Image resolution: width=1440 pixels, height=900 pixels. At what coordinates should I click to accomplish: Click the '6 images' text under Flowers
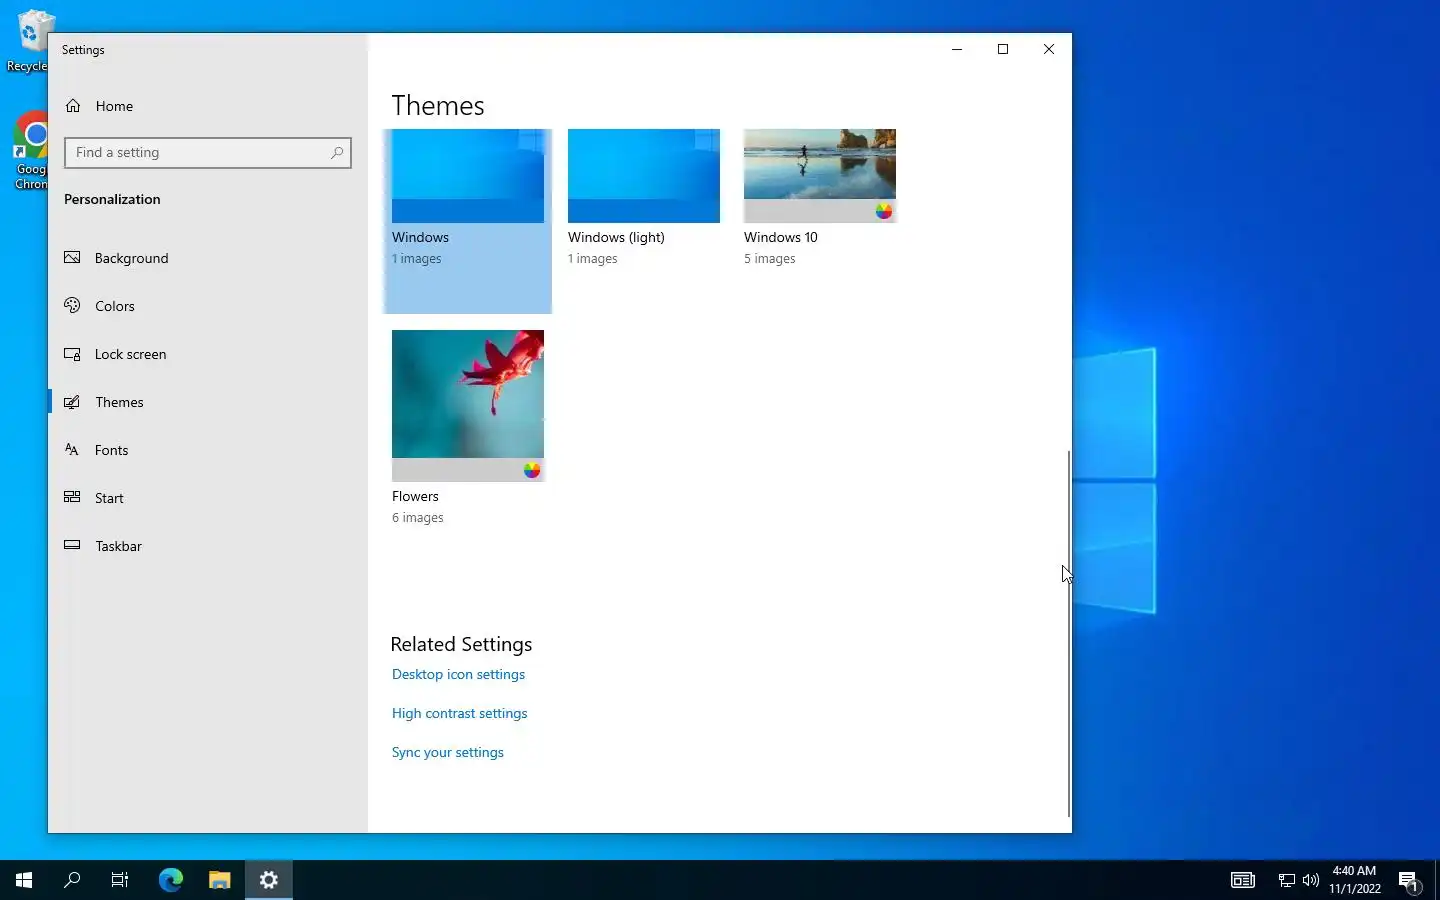(417, 518)
